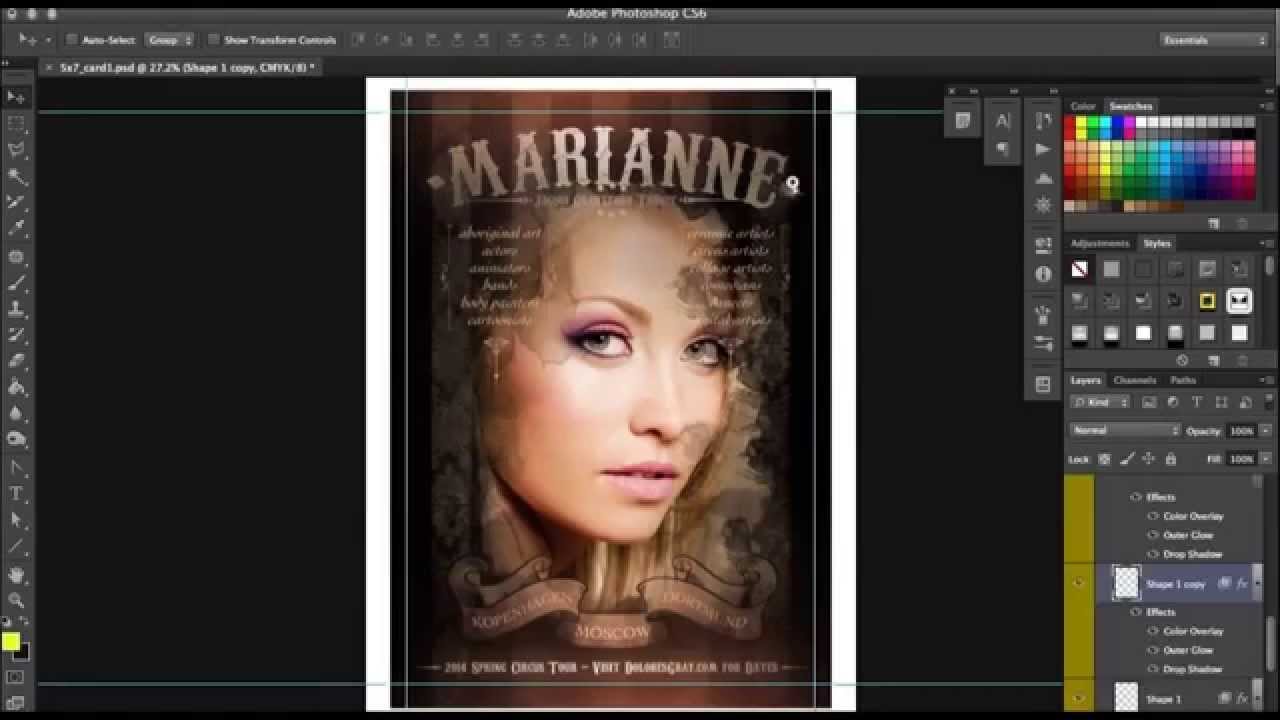
Task: Click the Drop Shadow effect under Shape 1 copy
Action: tap(1189, 667)
